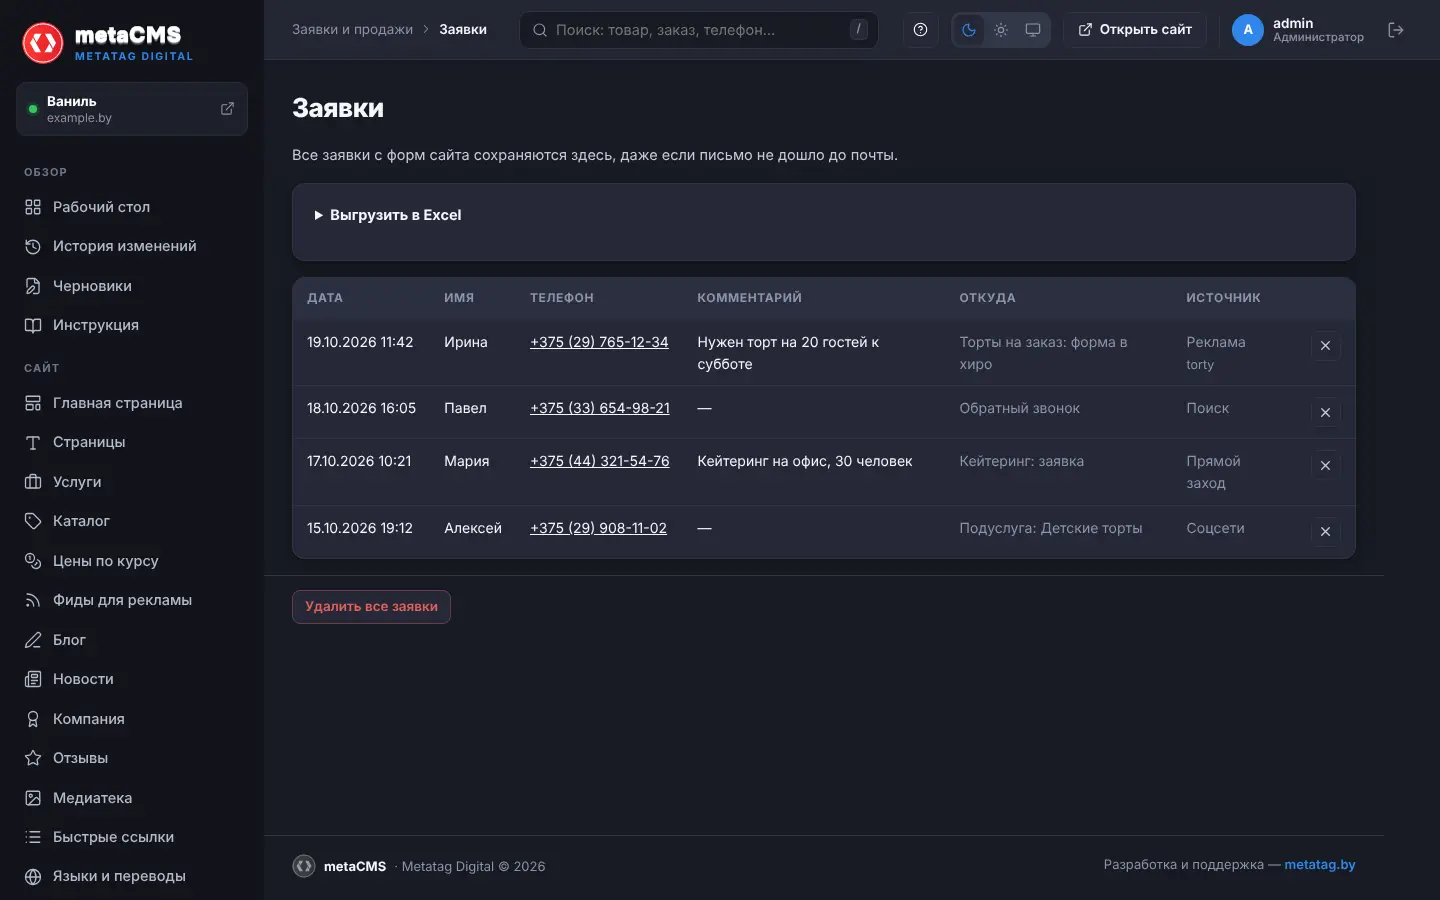
Task: Expand Выгрузить в Excel section
Action: 388,215
